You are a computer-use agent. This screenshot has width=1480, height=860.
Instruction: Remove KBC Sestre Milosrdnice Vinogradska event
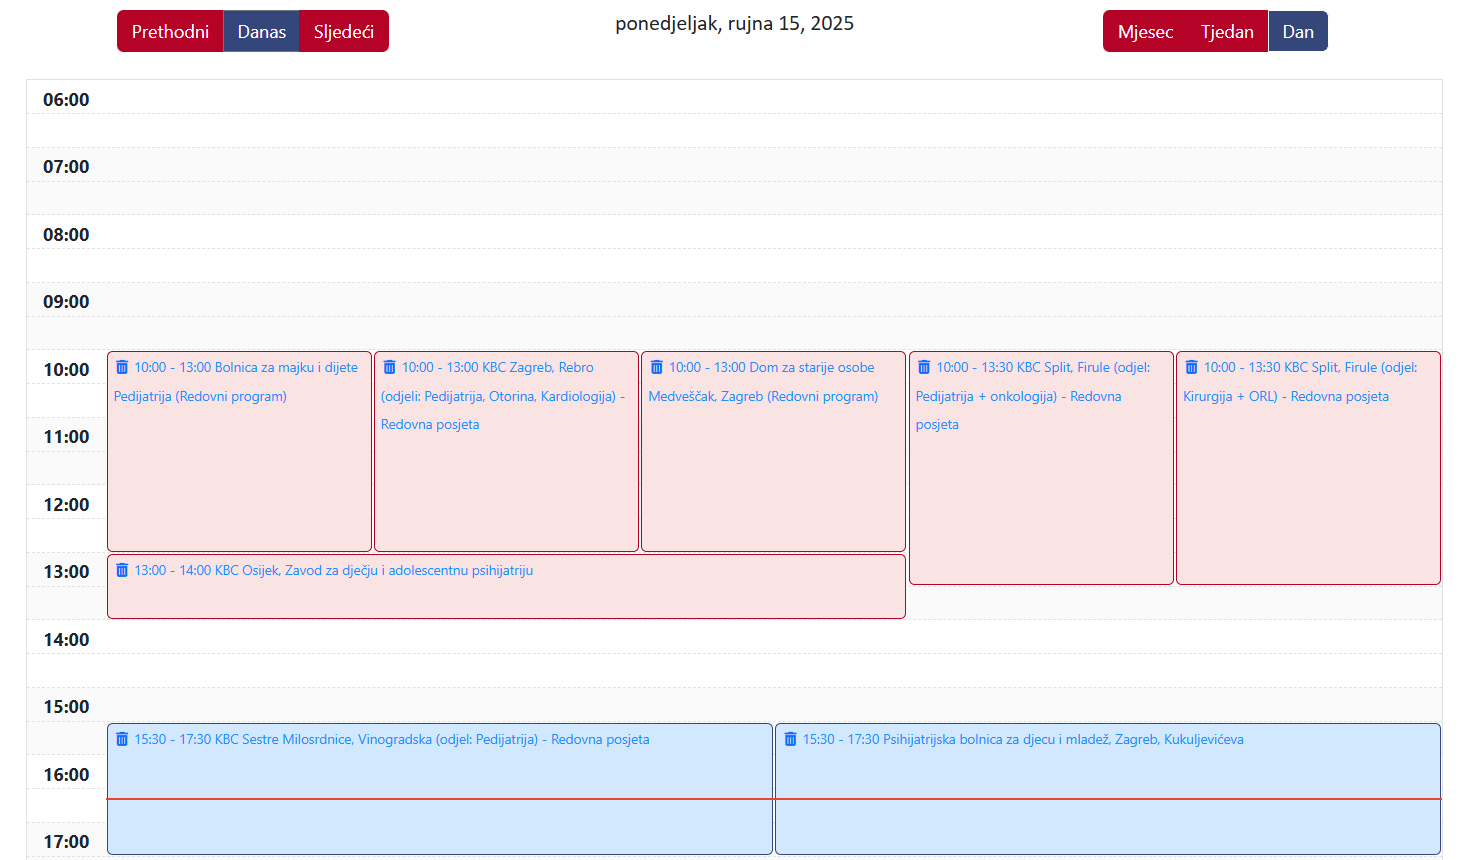[x=122, y=739]
